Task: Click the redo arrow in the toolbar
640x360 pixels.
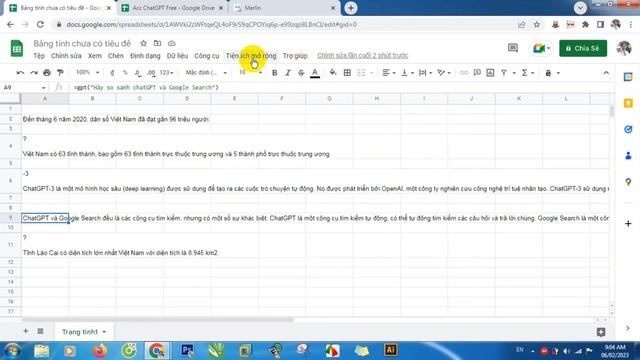Action: 34,73
